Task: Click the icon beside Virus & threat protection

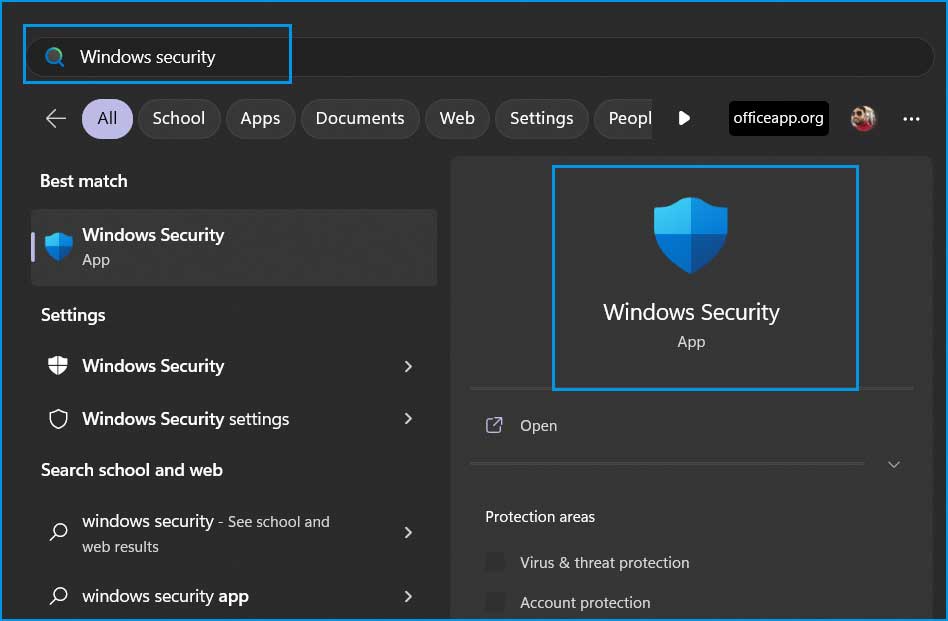Action: click(495, 562)
